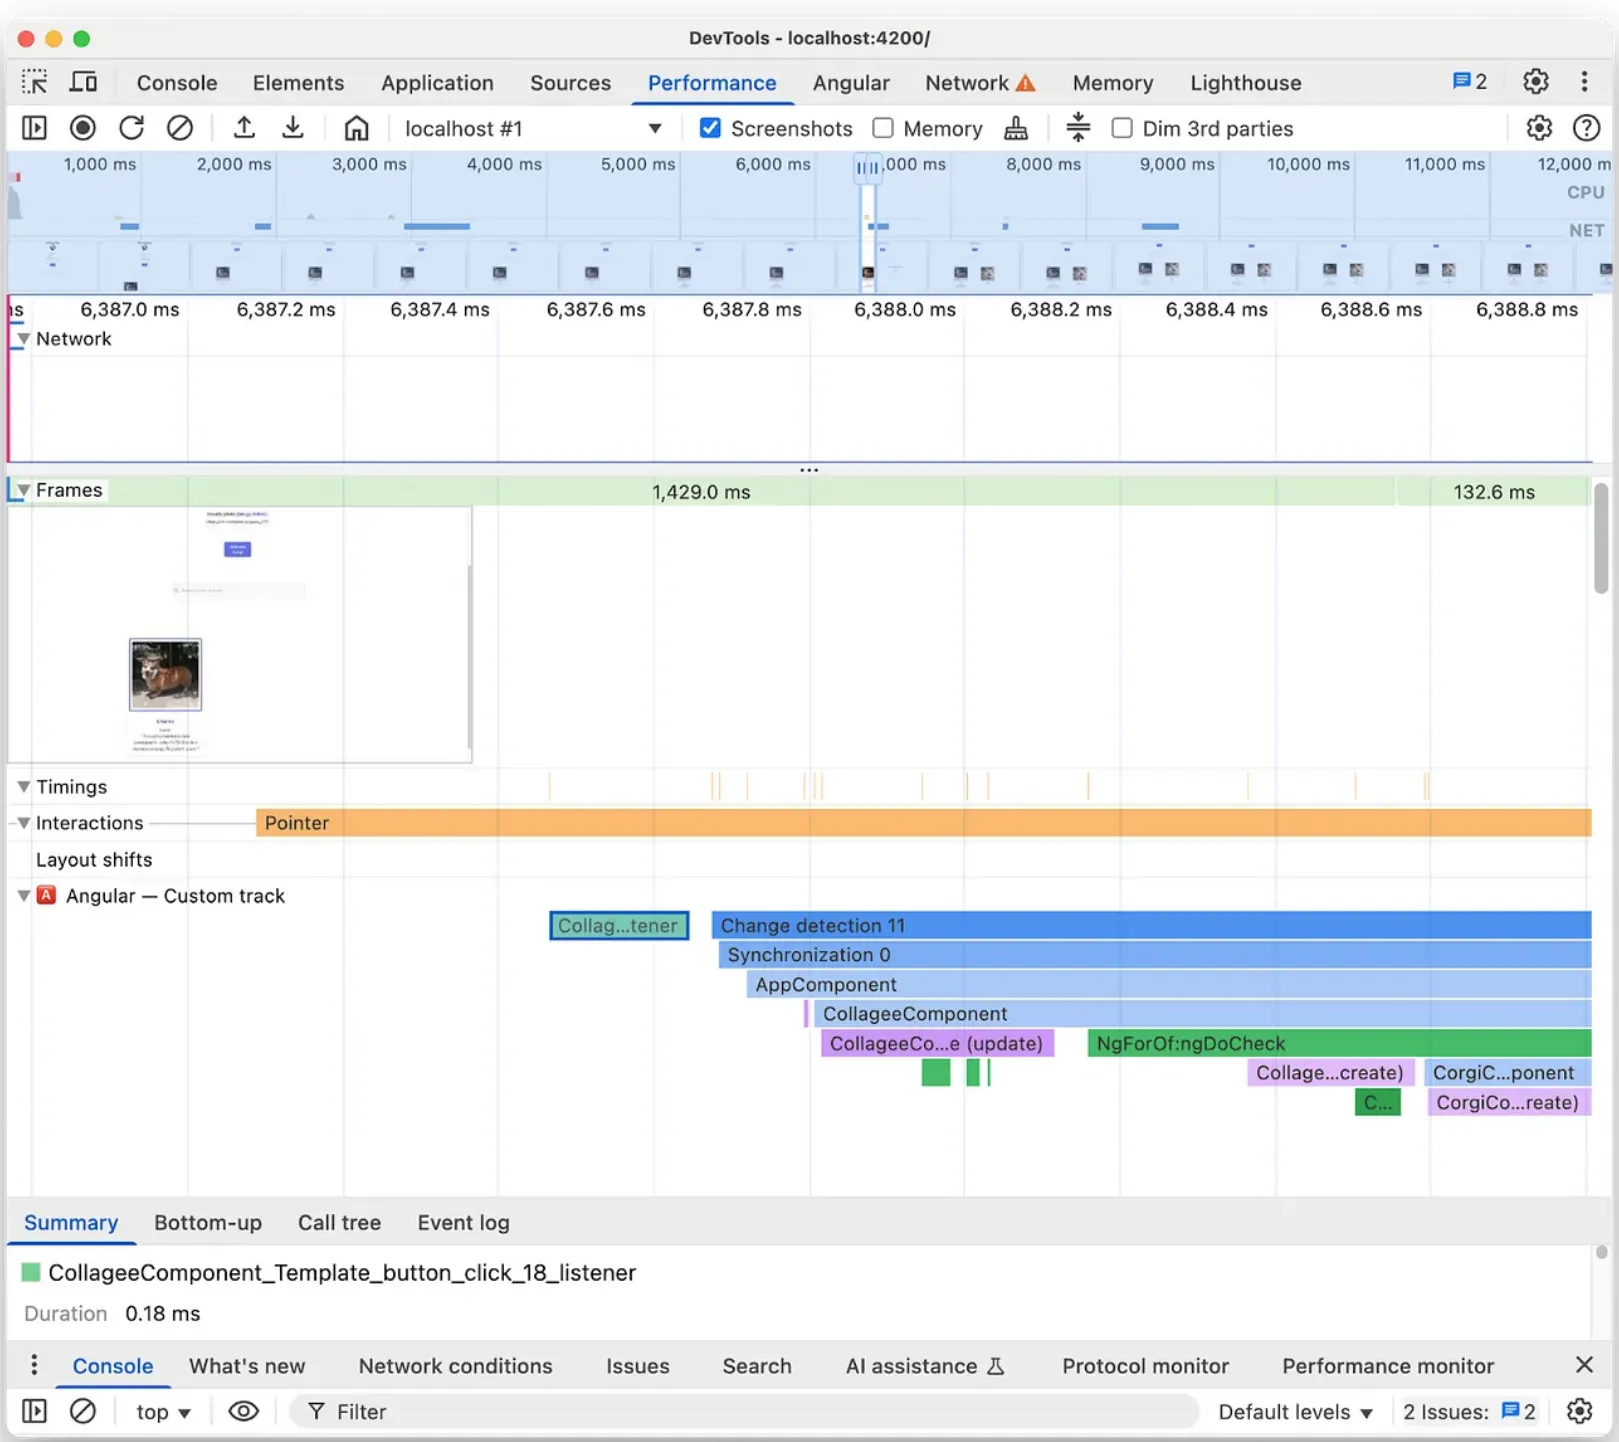Load a saved profile via upload icon
Screen dimensions: 1619x1442
(x=243, y=128)
